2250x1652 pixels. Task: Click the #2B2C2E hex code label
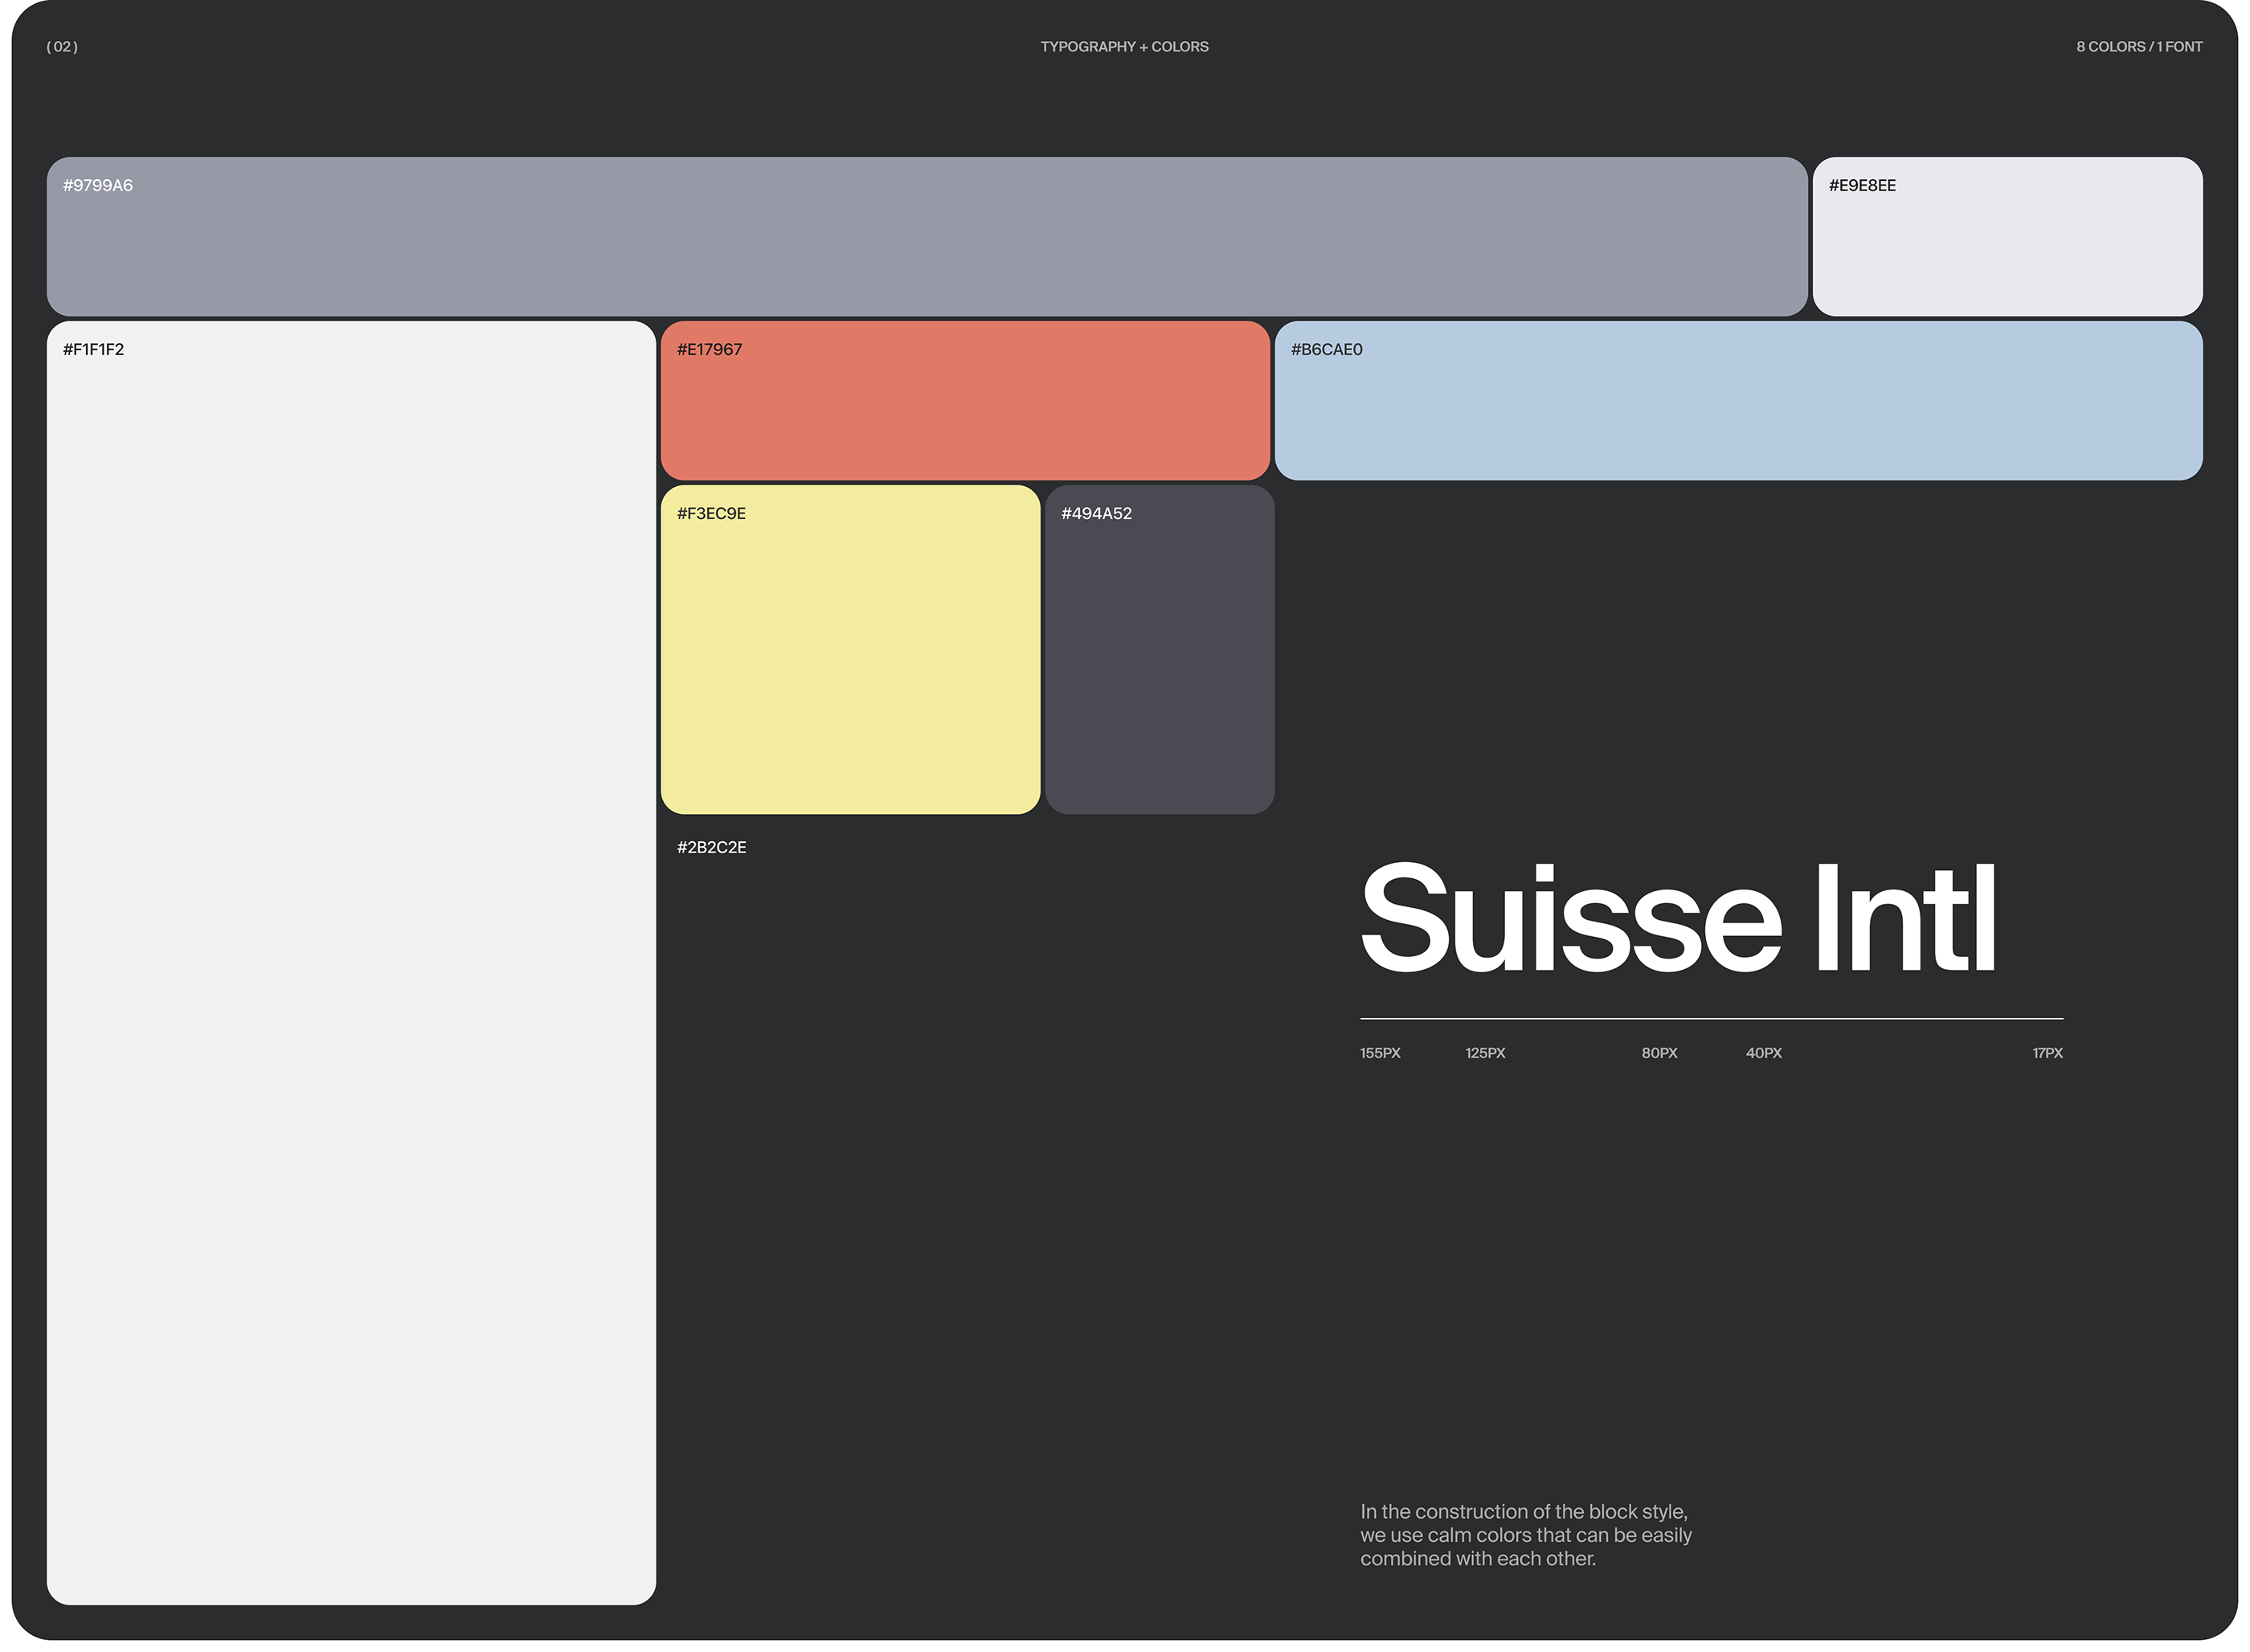point(711,848)
